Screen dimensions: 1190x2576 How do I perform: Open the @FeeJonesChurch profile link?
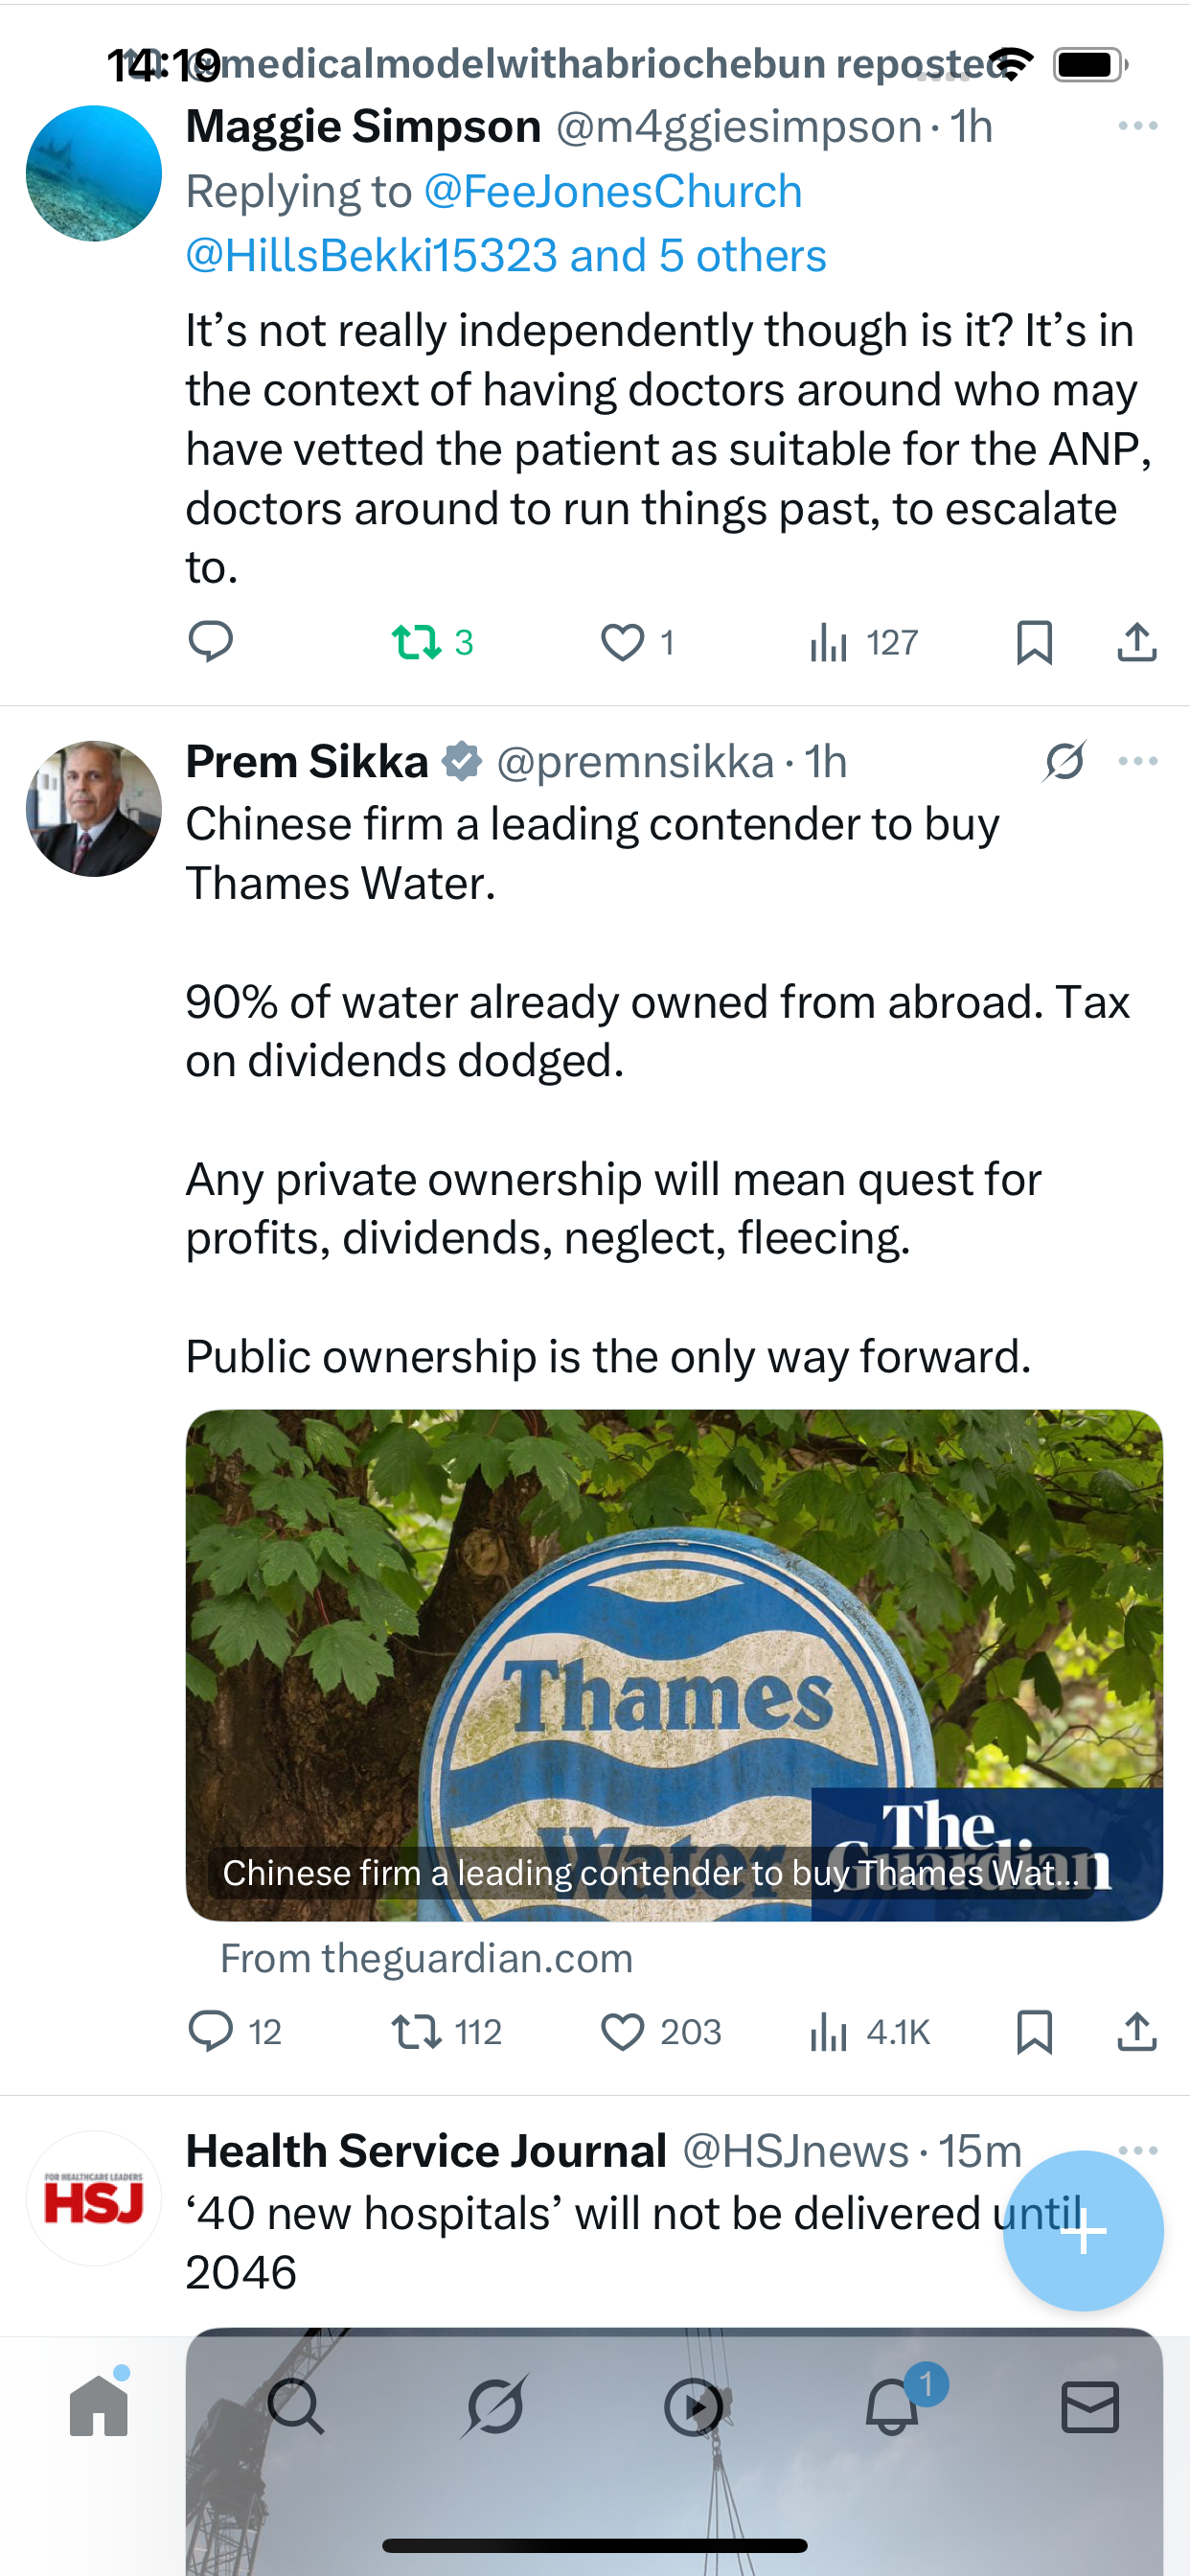tap(613, 191)
